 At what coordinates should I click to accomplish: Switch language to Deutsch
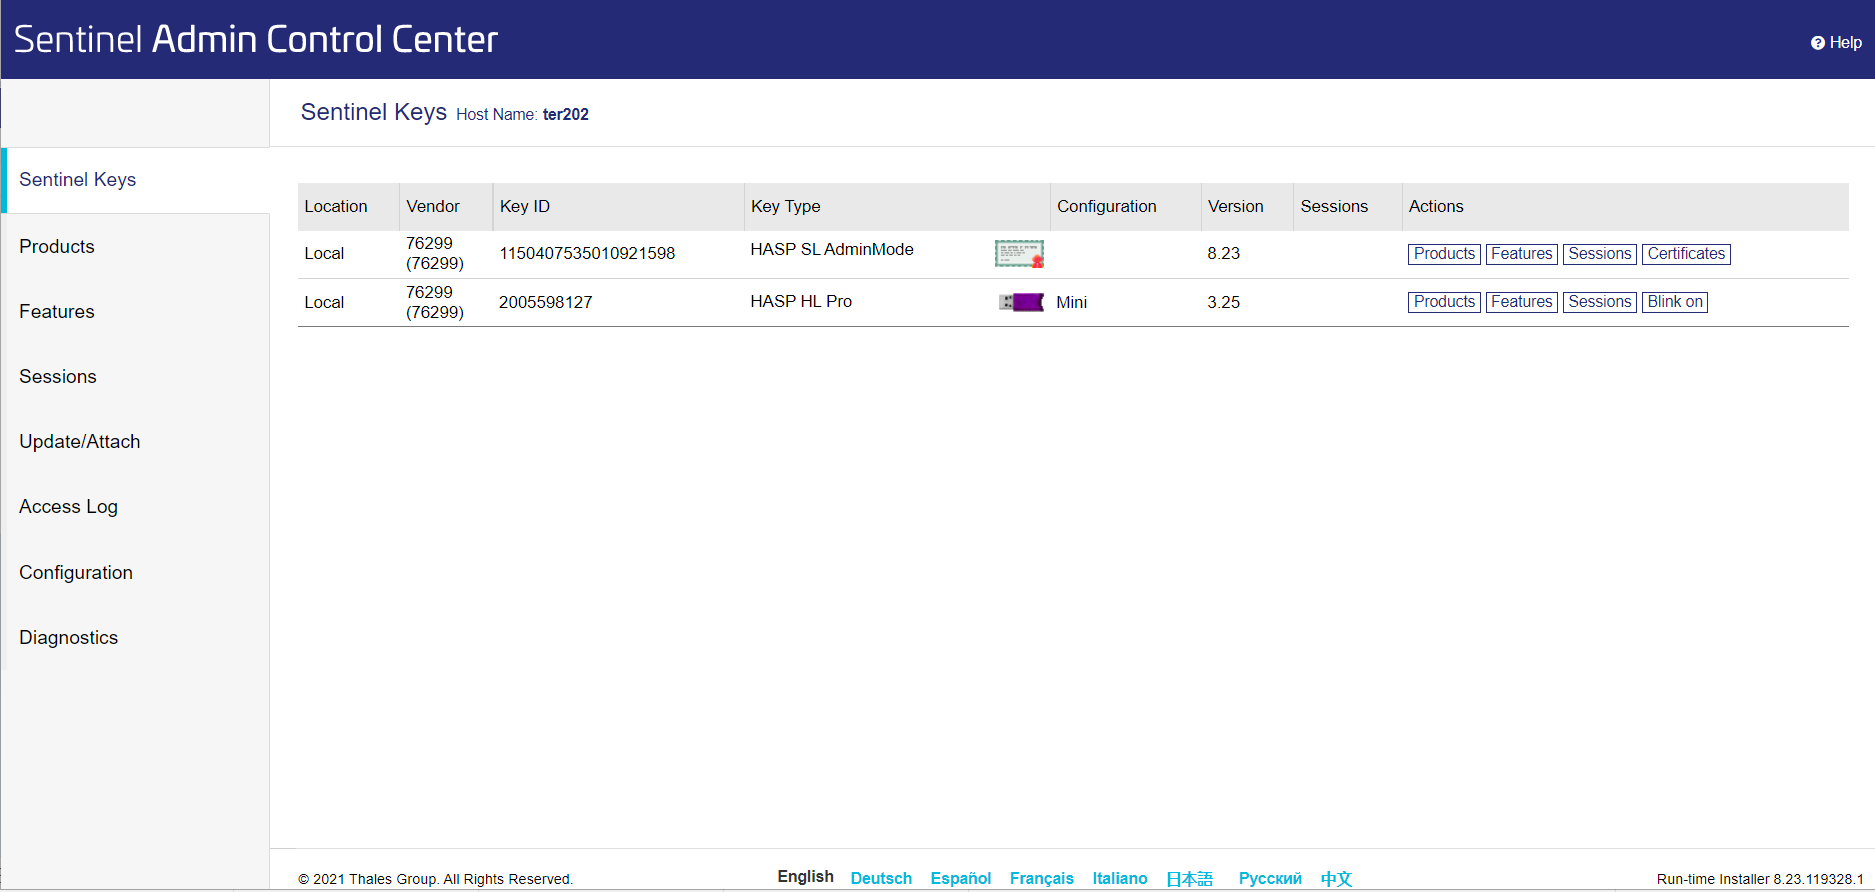coord(881,878)
